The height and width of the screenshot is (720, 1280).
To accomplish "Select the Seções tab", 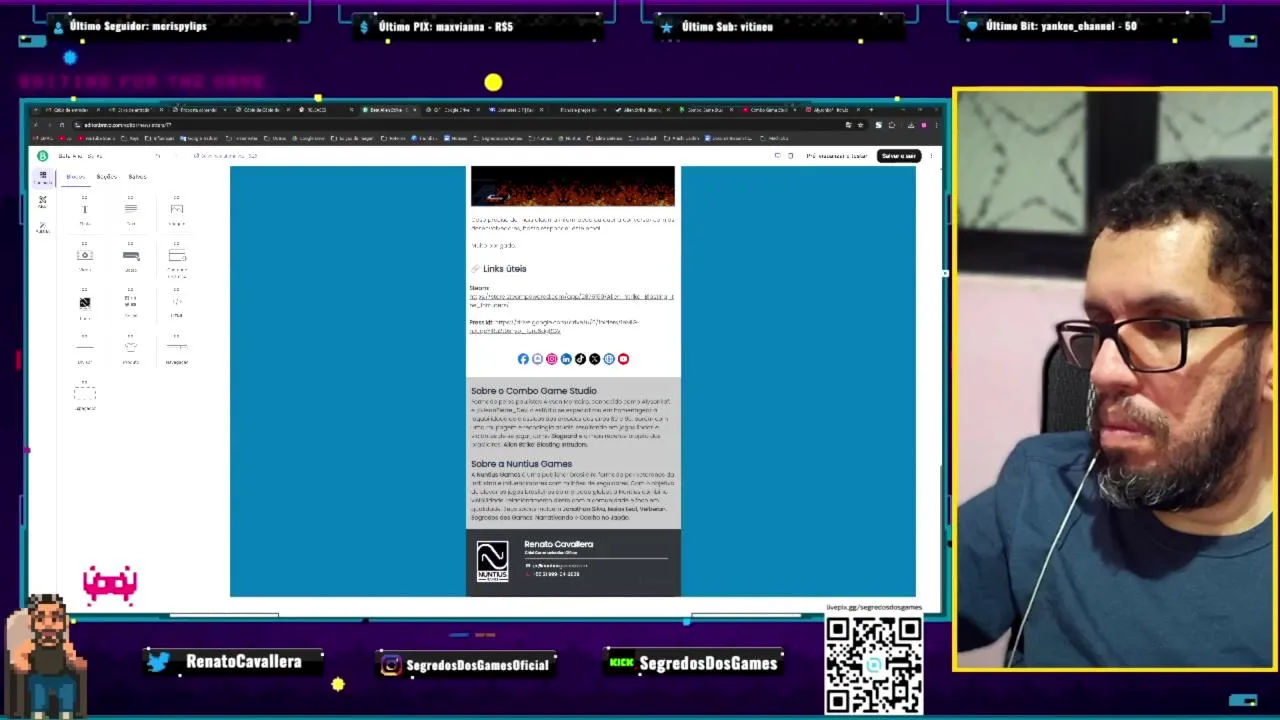I will 106,177.
